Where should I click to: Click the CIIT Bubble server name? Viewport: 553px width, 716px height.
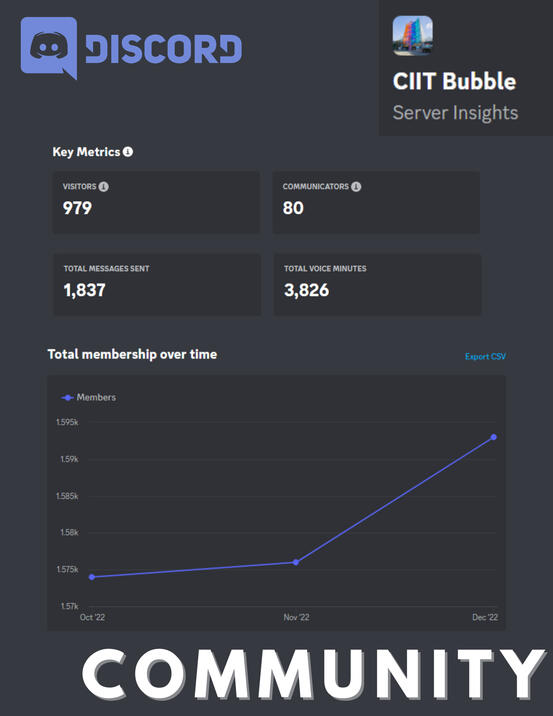pyautogui.click(x=454, y=81)
